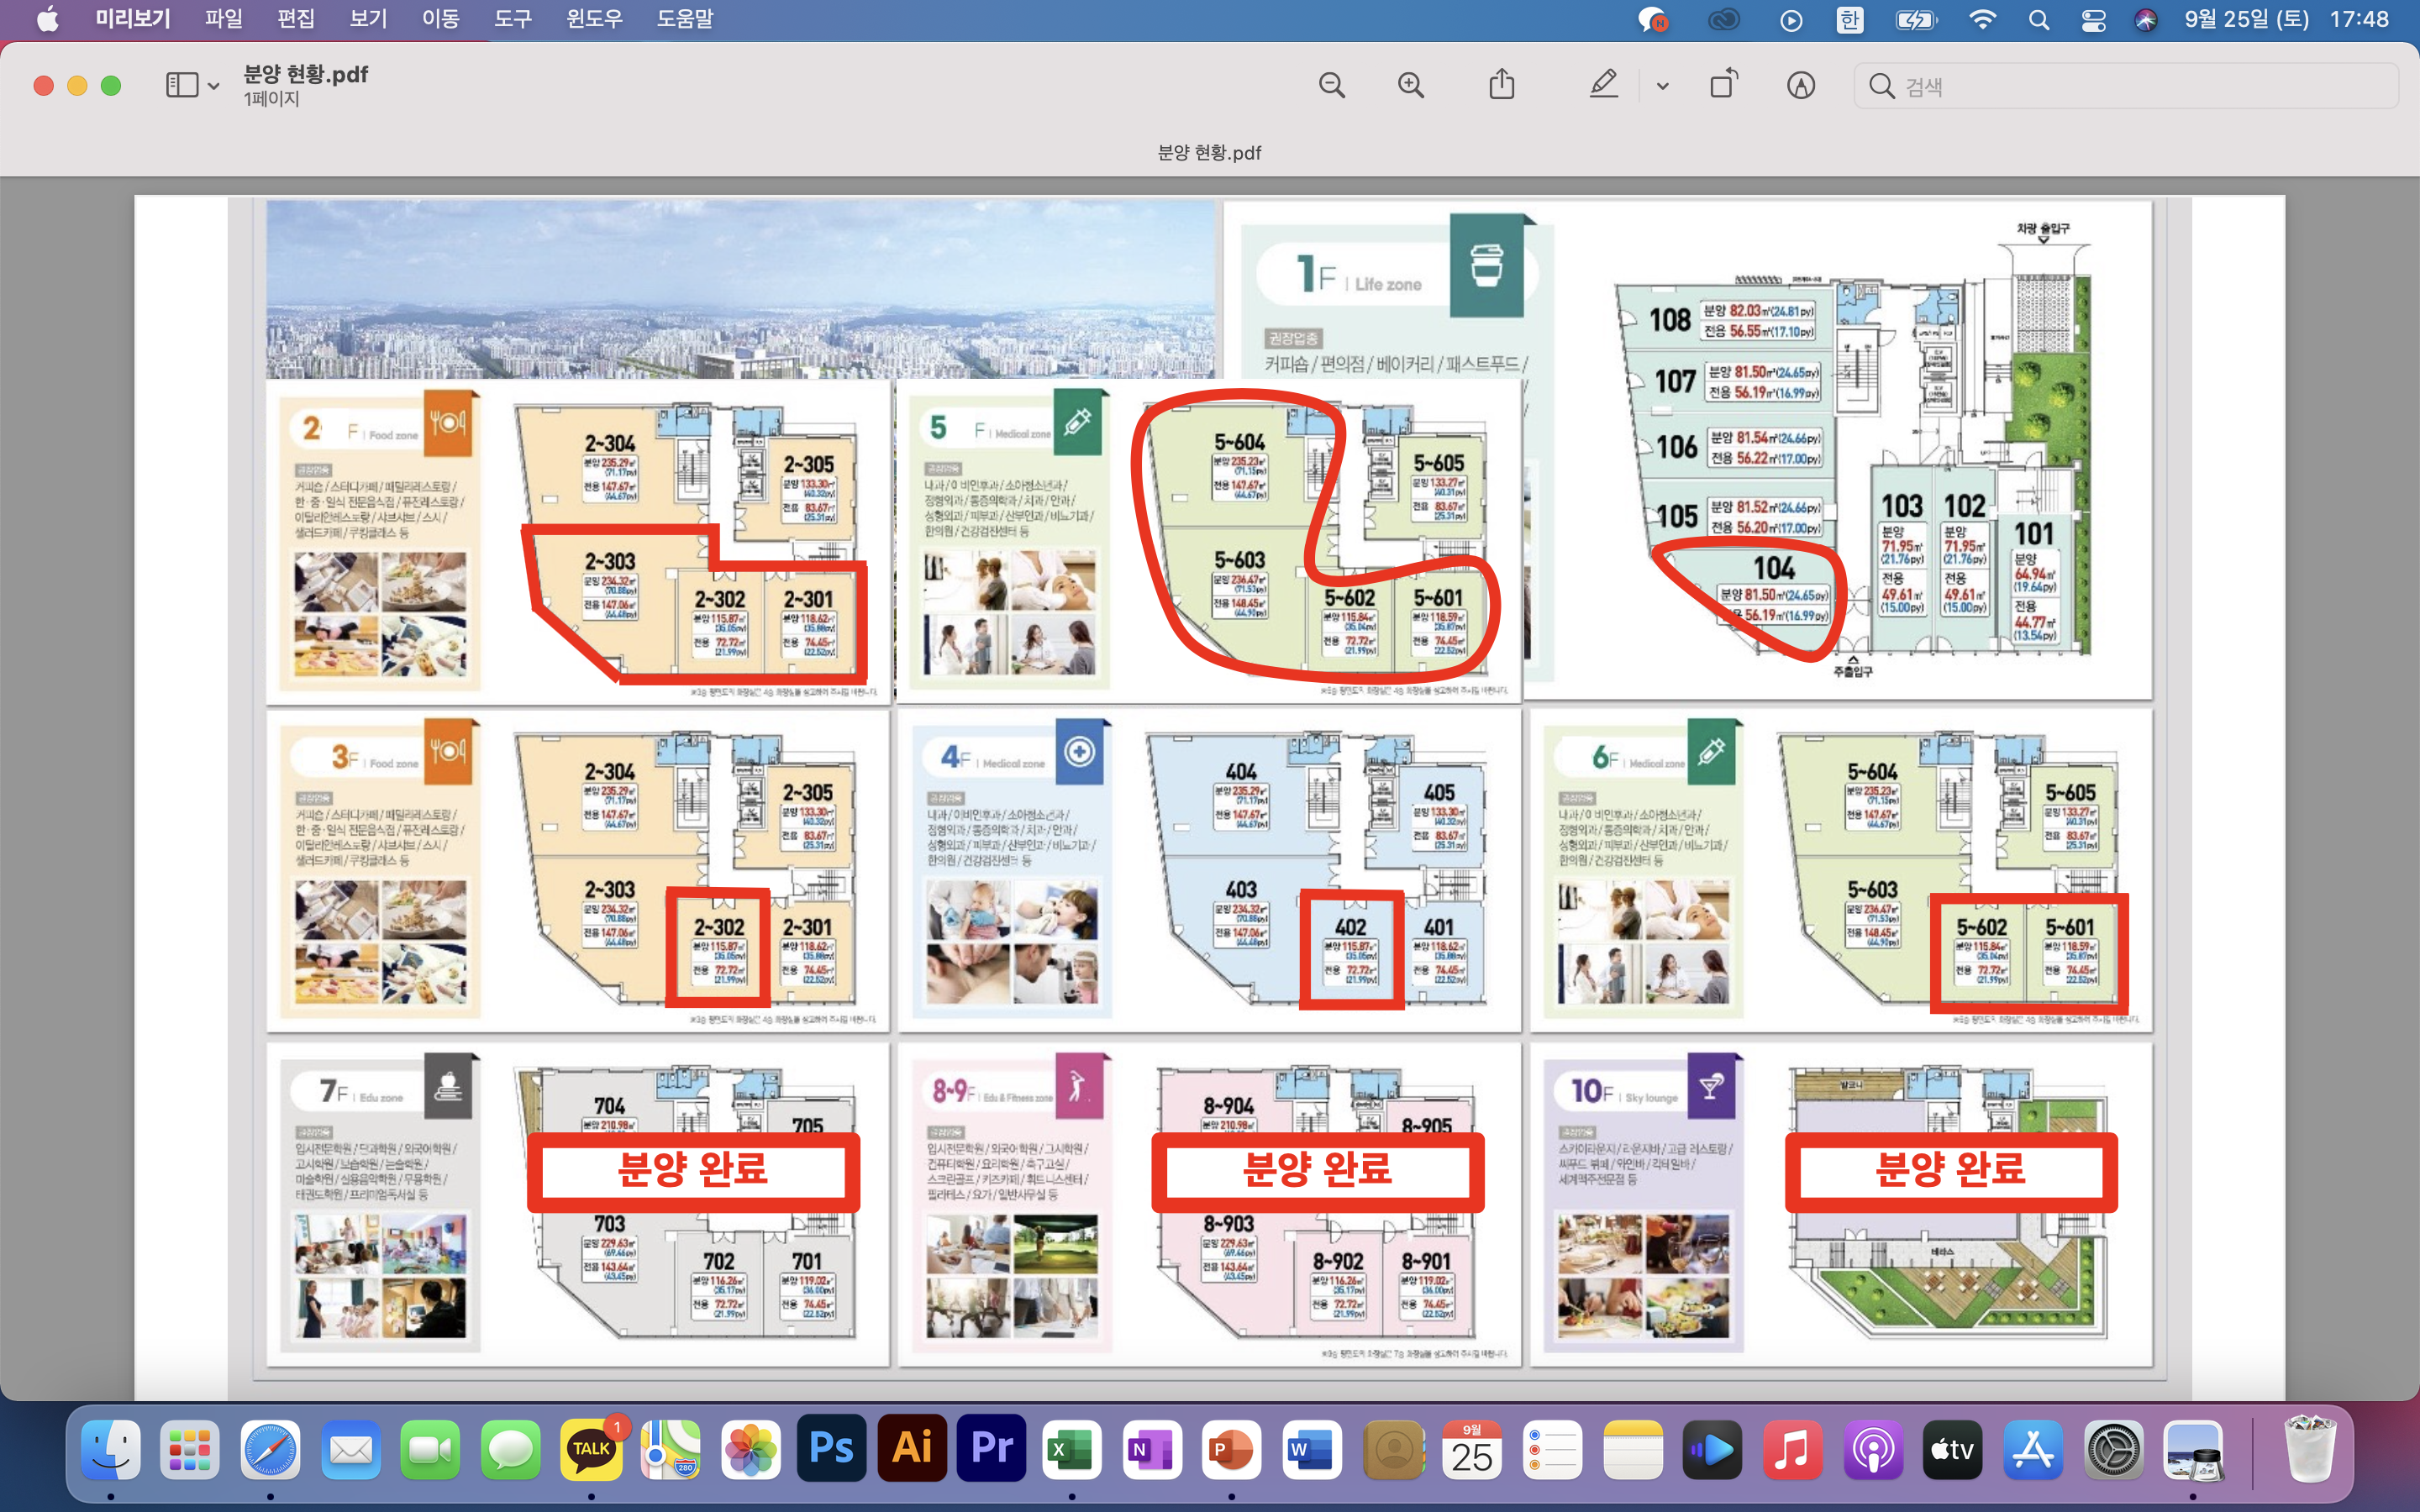Rotate the page with rotate icon
2420x1512 pixels.
coord(1723,85)
